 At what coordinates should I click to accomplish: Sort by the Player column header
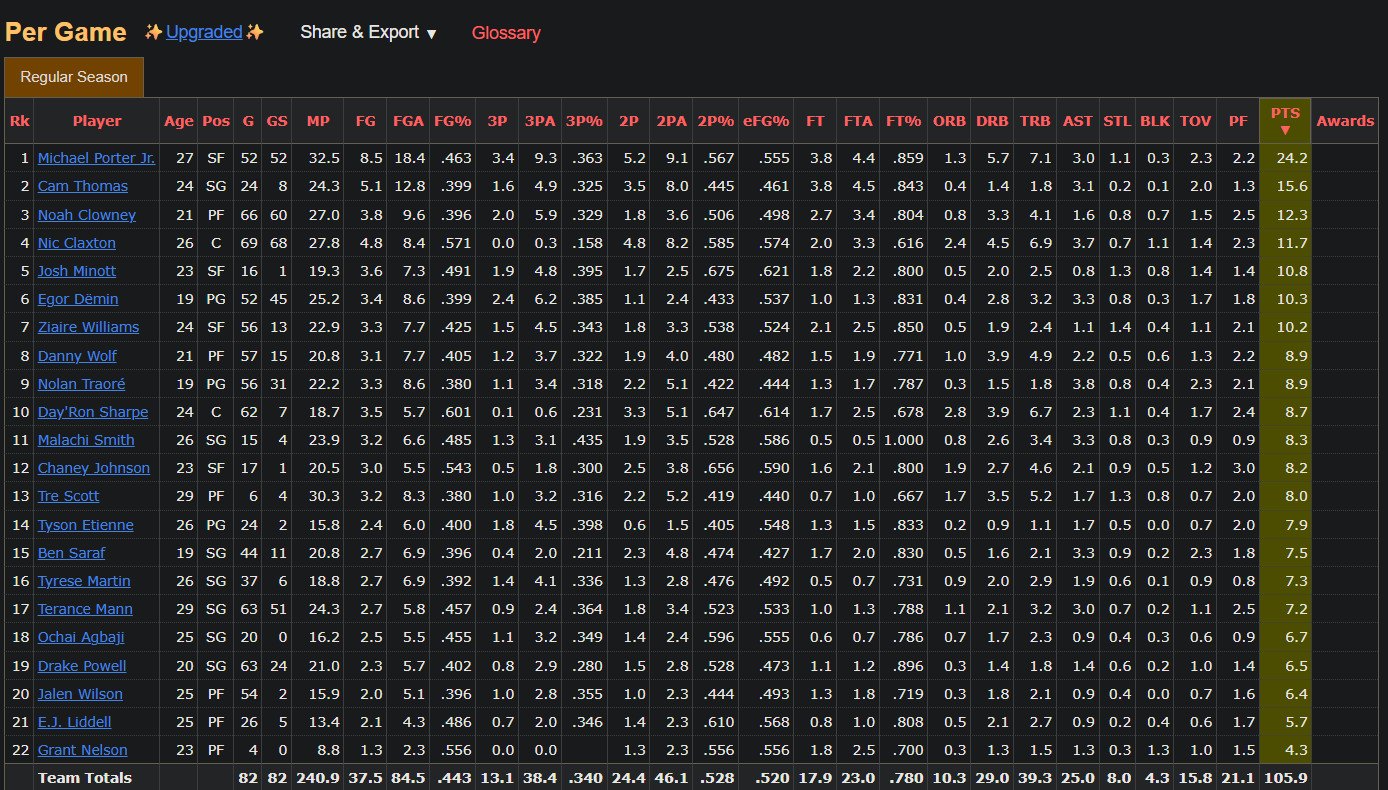pos(97,121)
